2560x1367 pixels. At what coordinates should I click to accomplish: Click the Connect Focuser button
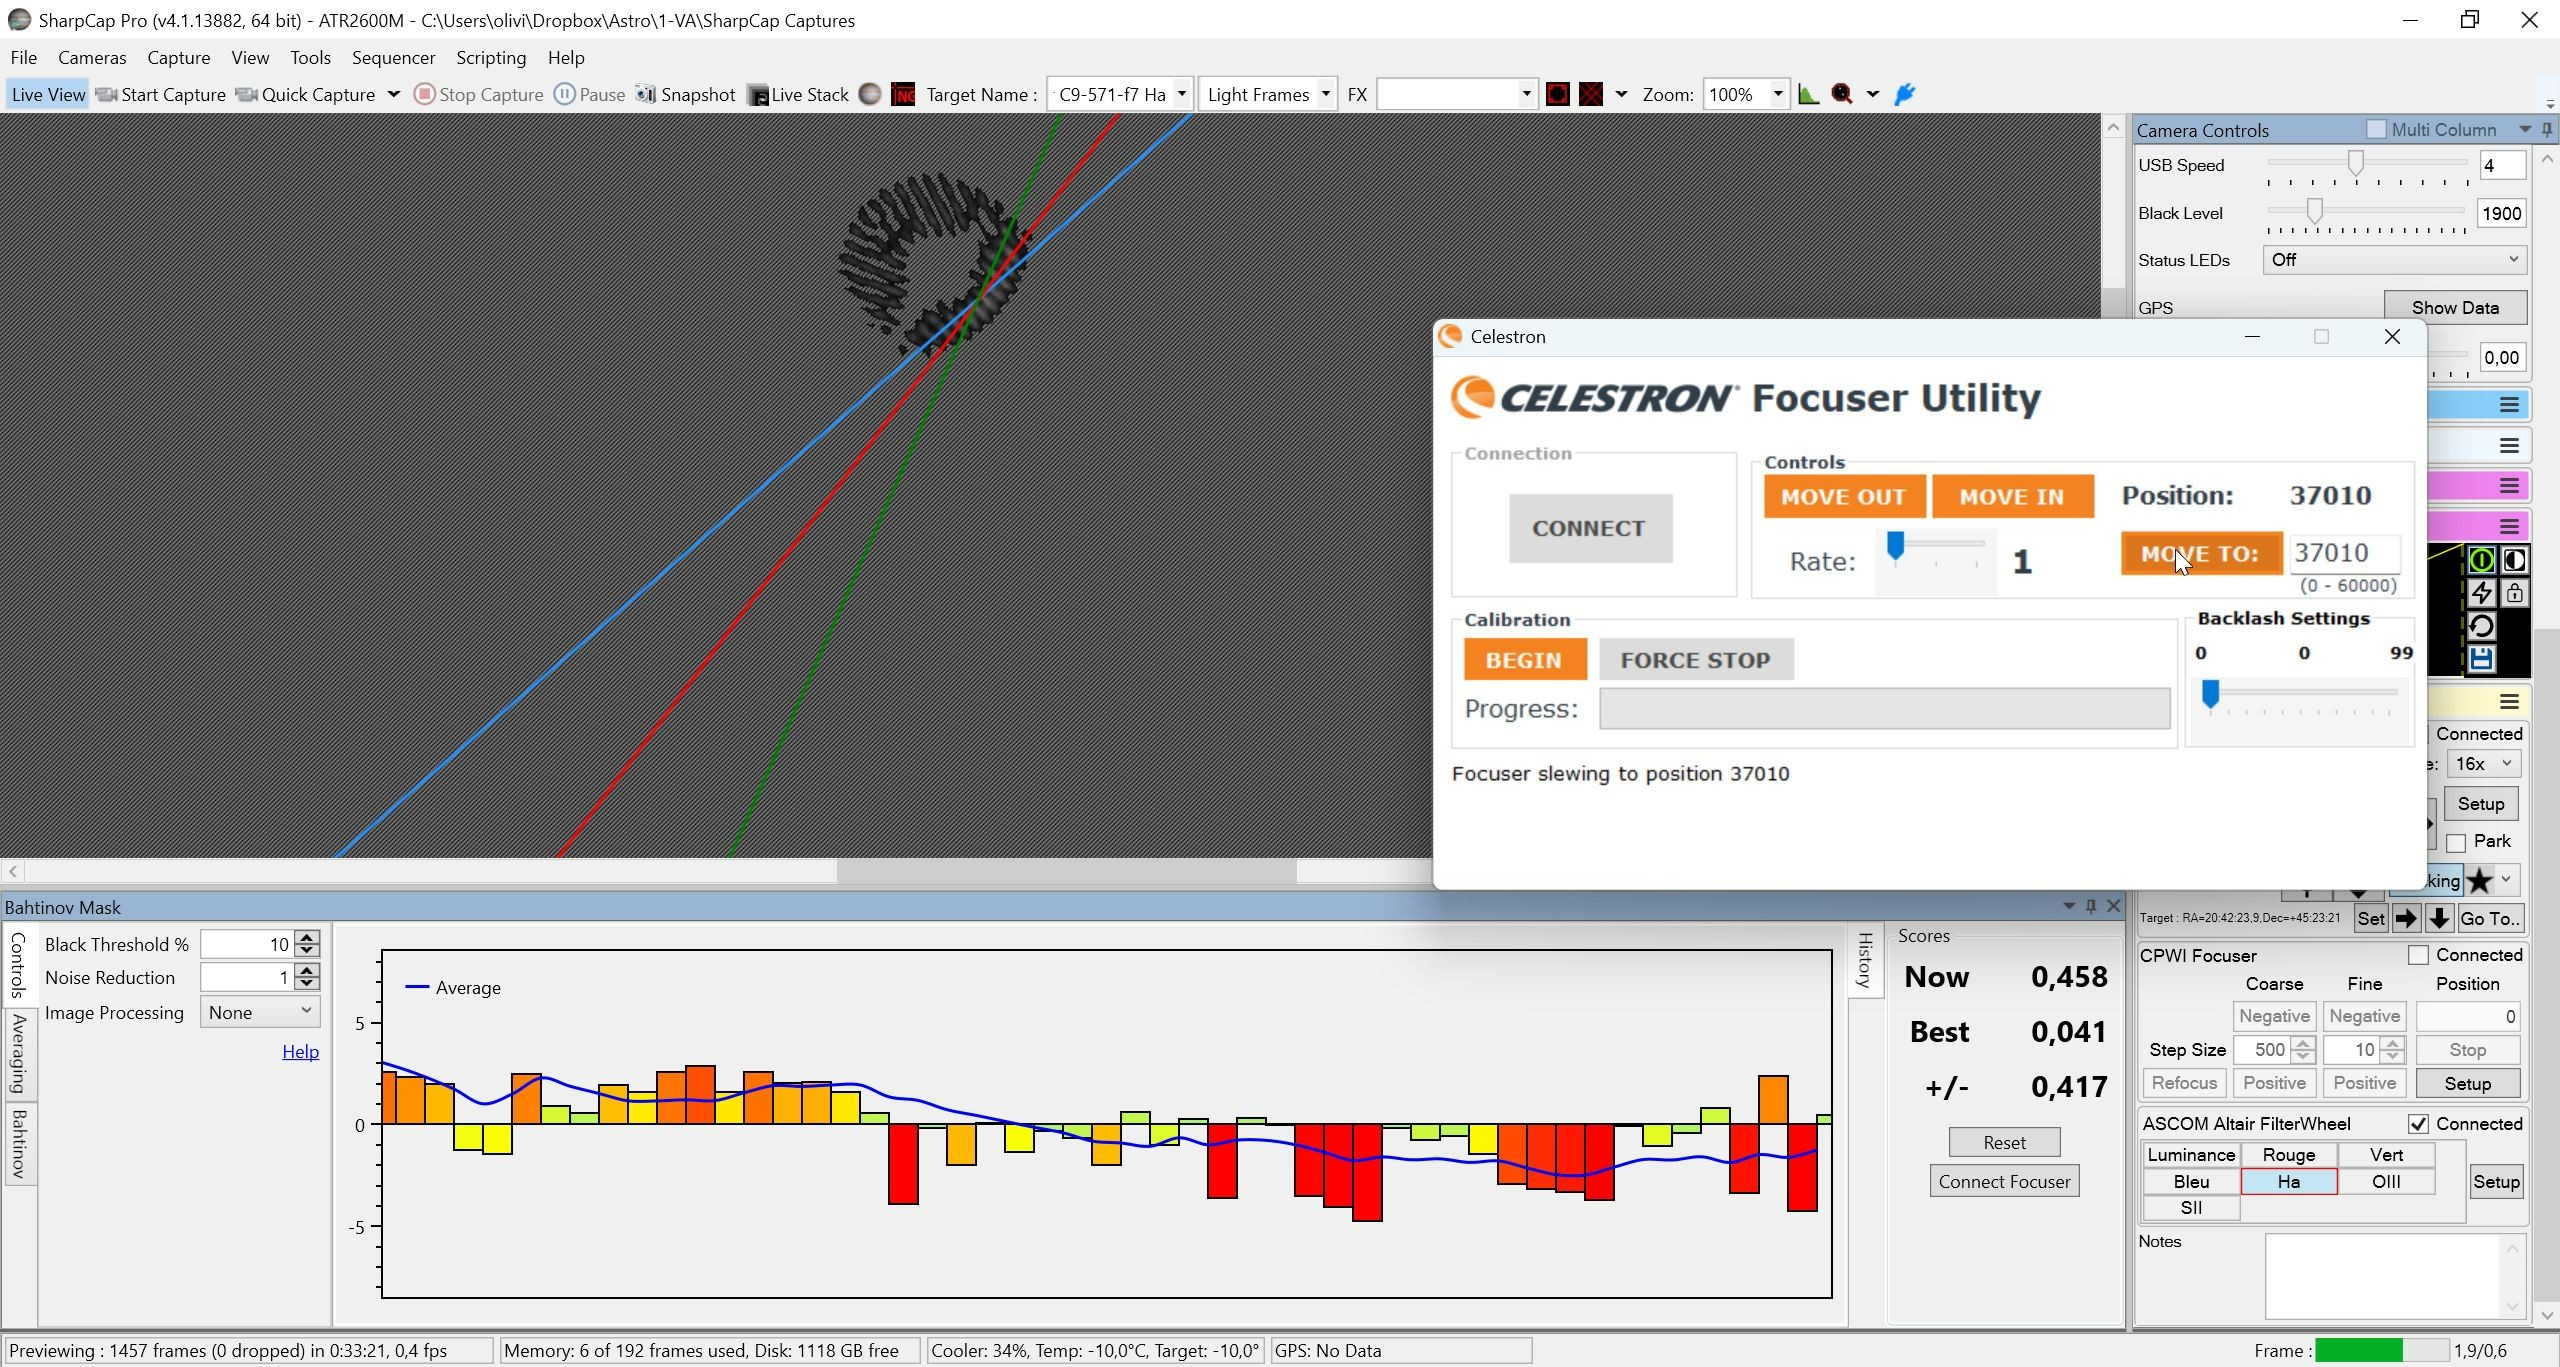click(2004, 1181)
